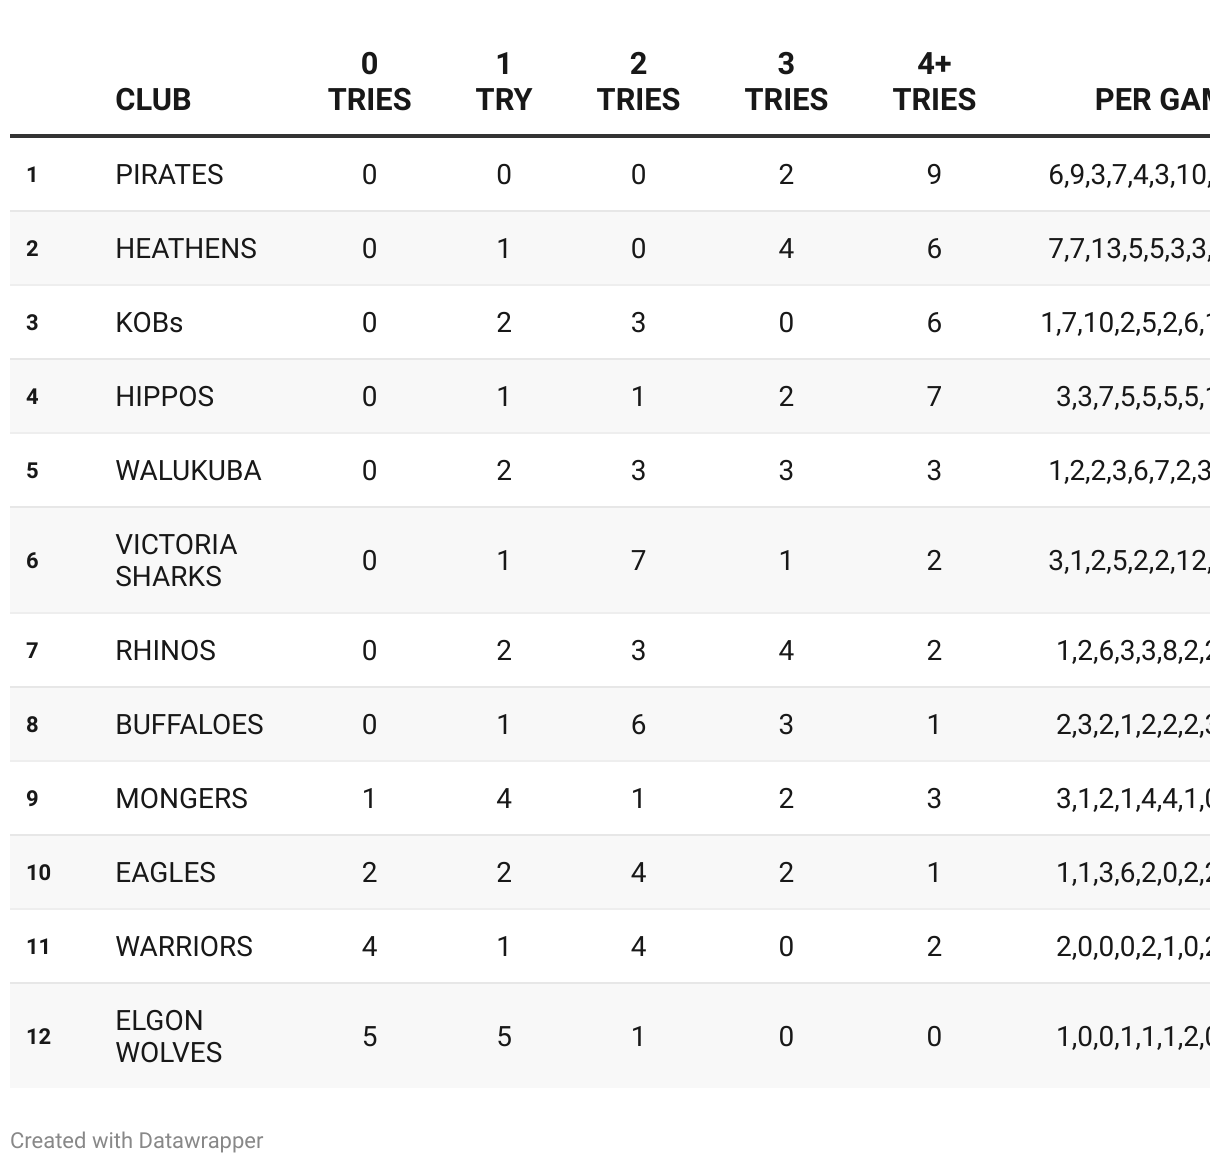Click the 3 TRIES column header
This screenshot has width=1220, height=1164.
pyautogui.click(x=786, y=82)
